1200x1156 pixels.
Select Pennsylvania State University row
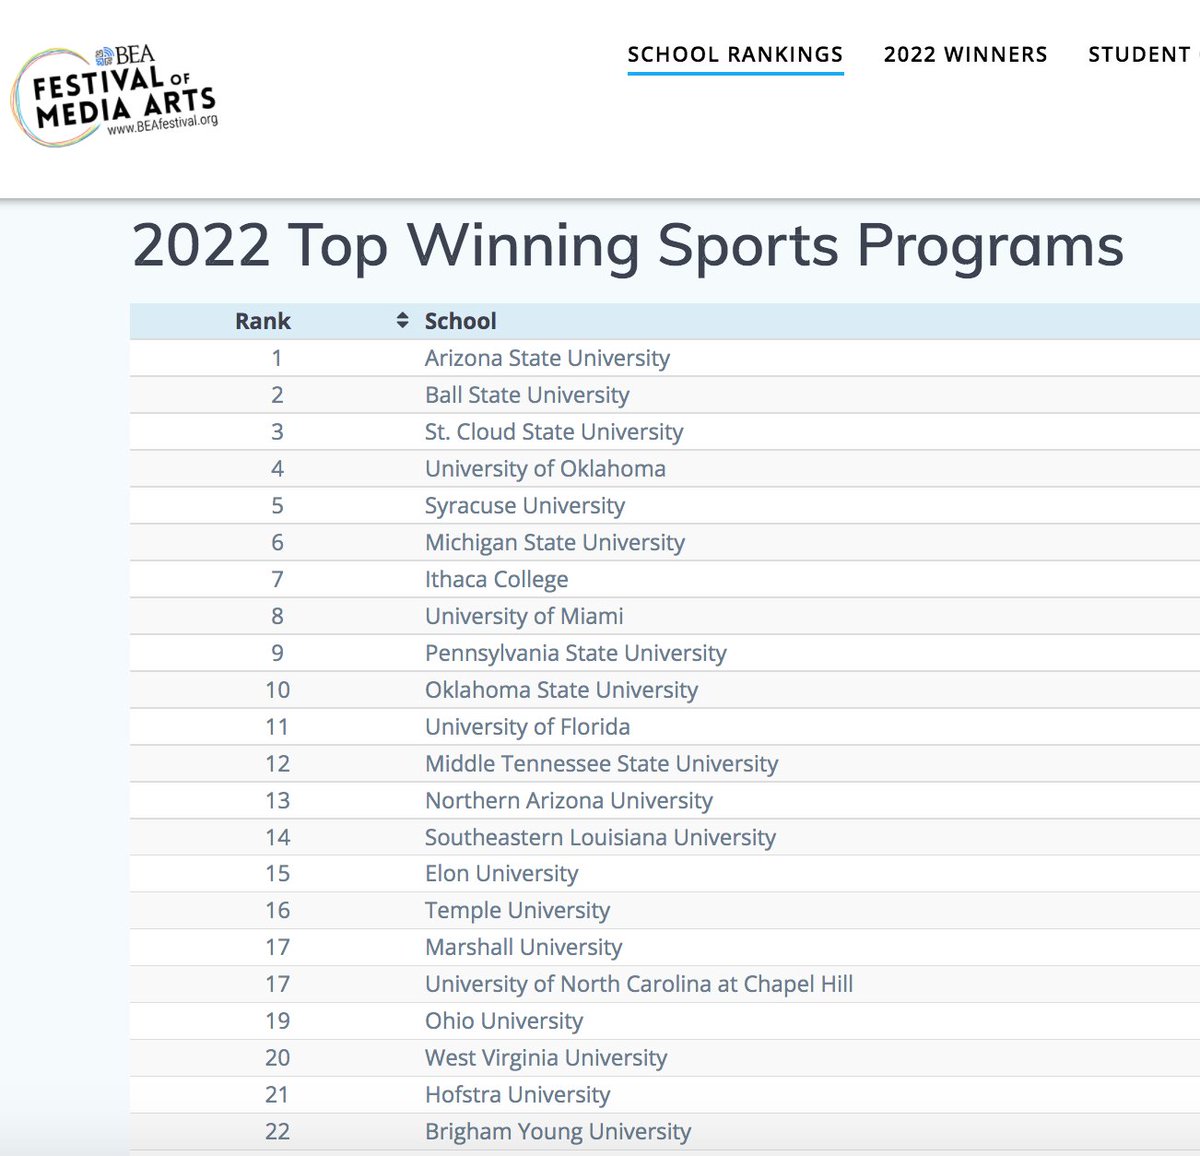665,653
